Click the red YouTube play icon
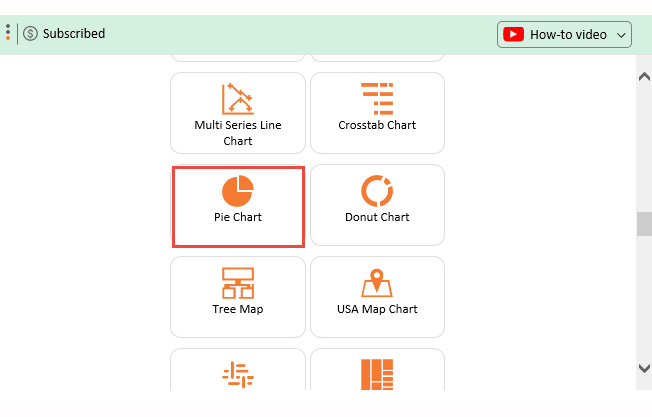Screen dimensions: 652x417 pos(514,34)
